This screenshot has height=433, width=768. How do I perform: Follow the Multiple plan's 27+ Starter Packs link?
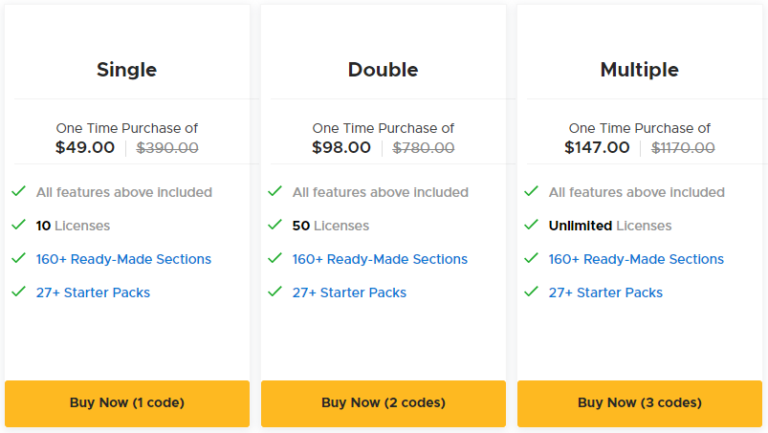coord(605,293)
